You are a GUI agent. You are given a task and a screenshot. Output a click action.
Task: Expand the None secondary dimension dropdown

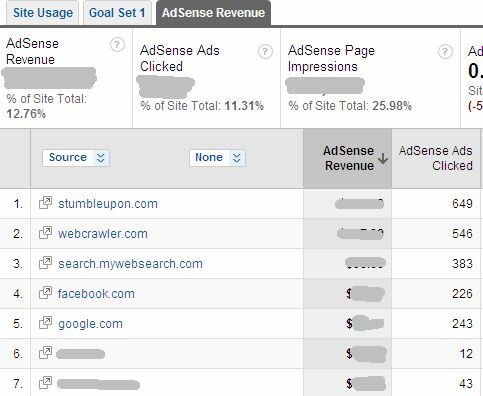click(217, 158)
